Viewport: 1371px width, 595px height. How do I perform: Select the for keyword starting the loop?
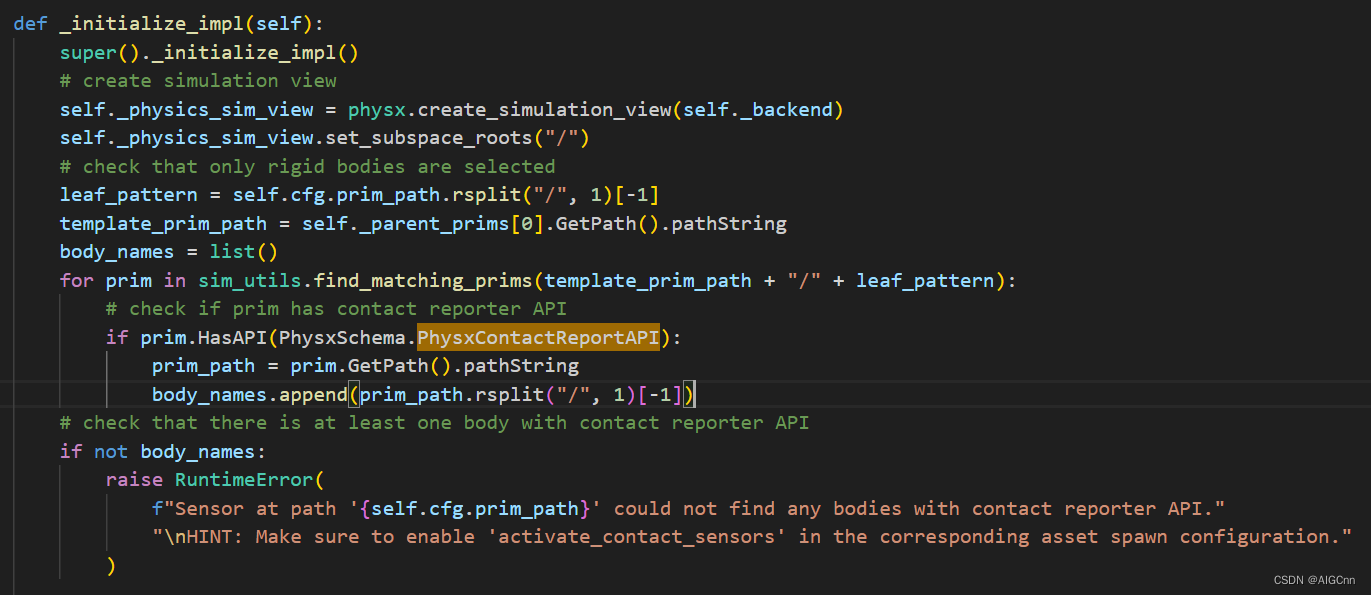coord(76,280)
